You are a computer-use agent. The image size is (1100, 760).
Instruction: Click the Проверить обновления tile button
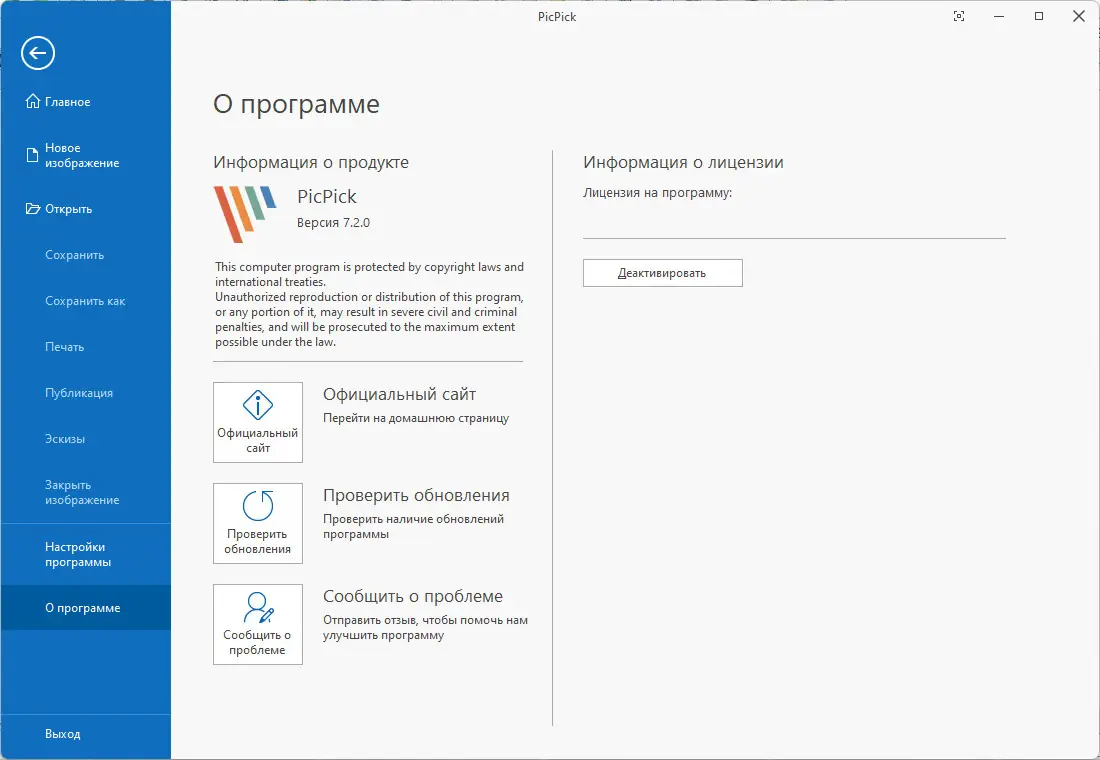click(257, 524)
